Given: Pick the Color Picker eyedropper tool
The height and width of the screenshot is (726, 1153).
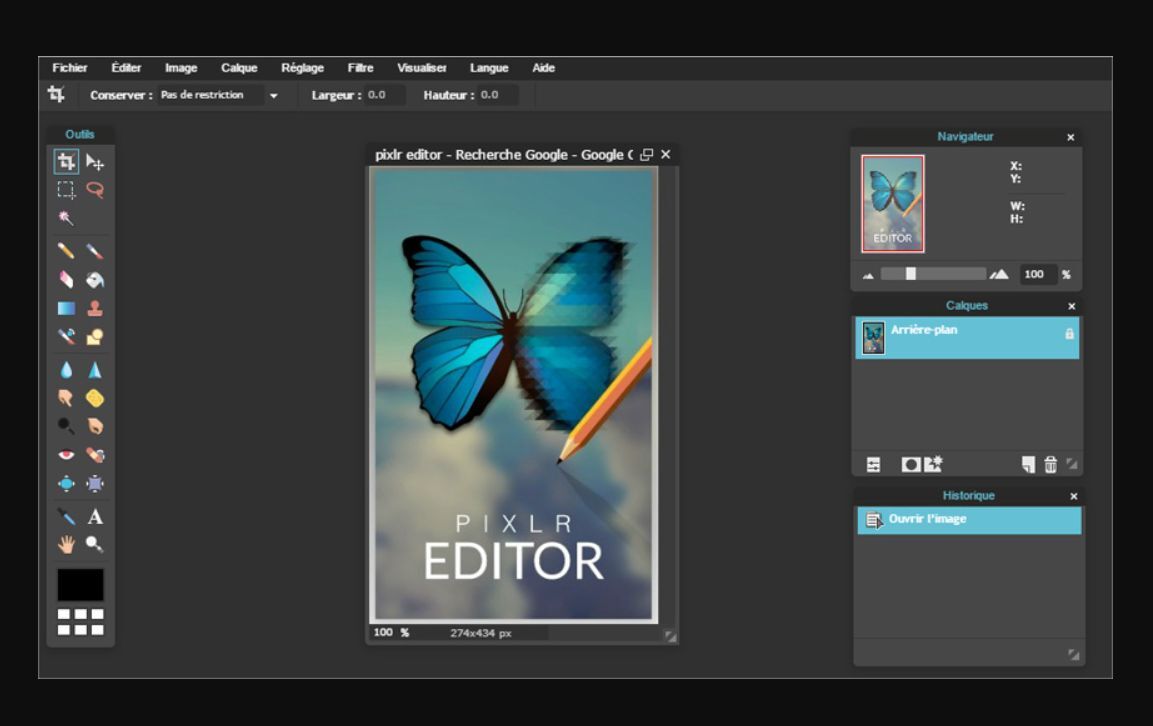Looking at the screenshot, I should [66, 516].
